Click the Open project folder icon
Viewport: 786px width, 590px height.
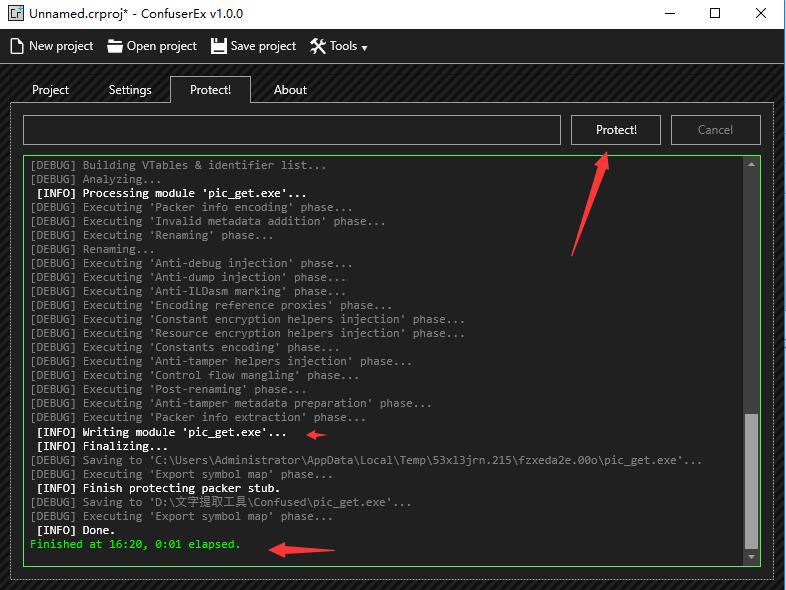point(115,46)
